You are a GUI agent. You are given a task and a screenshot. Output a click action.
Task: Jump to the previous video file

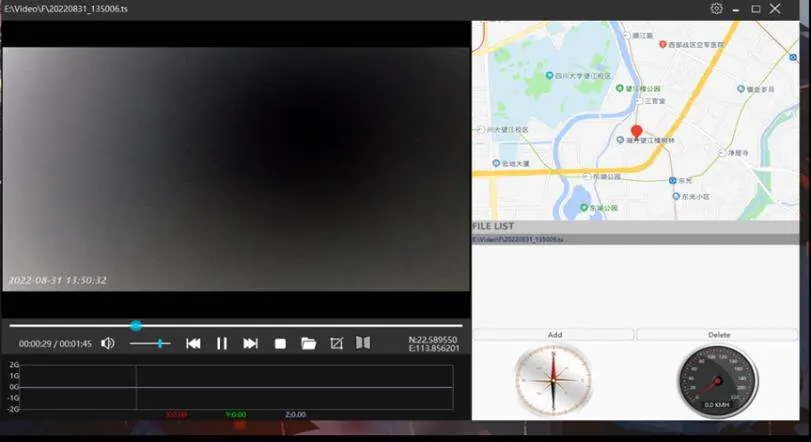tap(193, 343)
